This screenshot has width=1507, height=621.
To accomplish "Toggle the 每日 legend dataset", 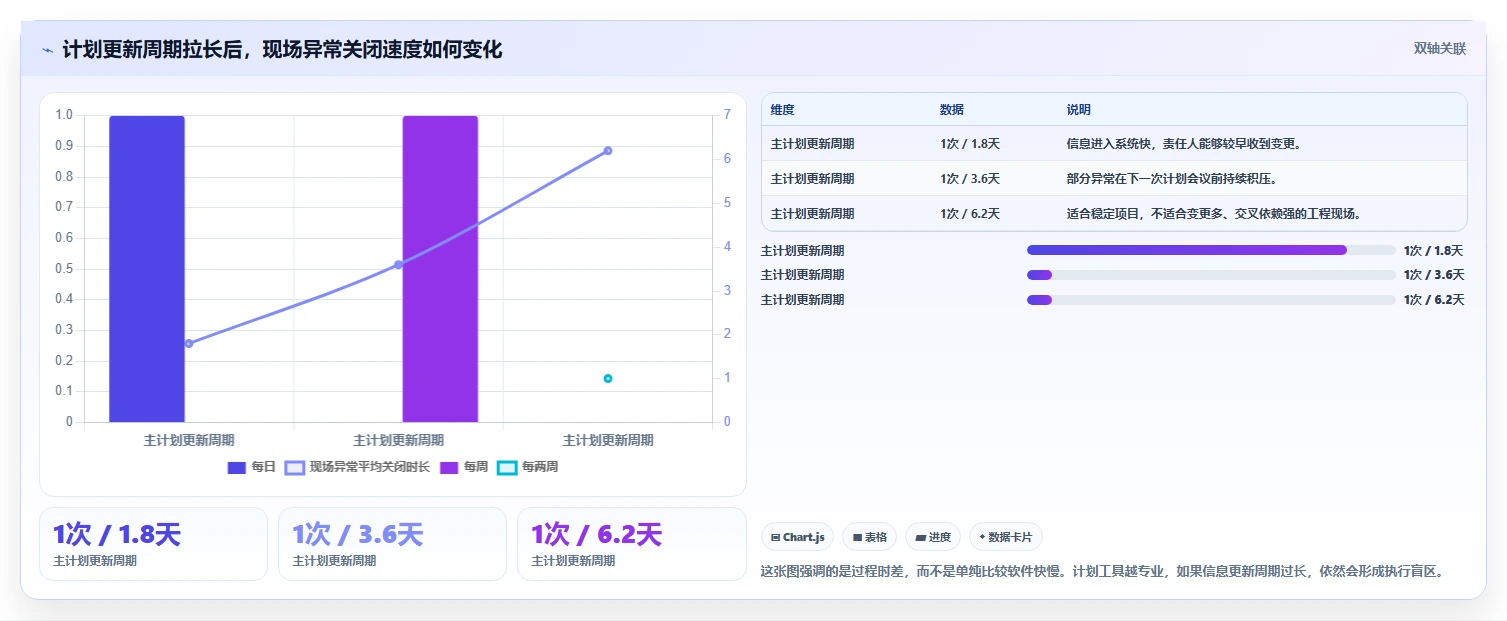I will pyautogui.click(x=251, y=467).
